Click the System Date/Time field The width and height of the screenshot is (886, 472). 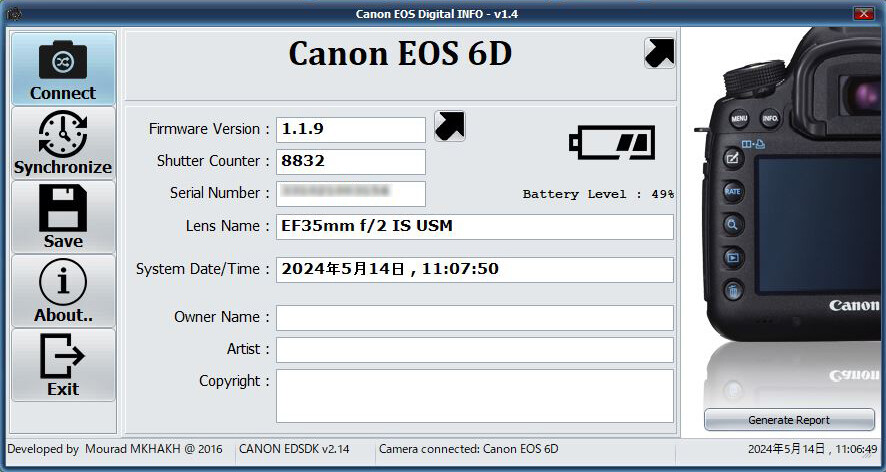point(475,270)
